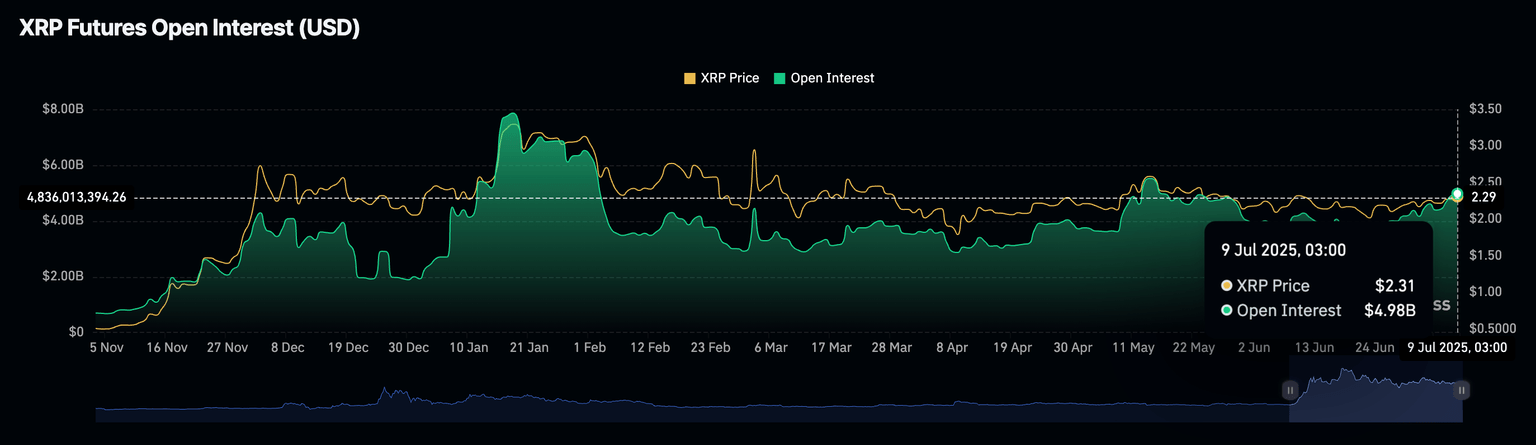This screenshot has width=1536, height=445.
Task: Click the 5 Nov x-axis label
Action: pyautogui.click(x=106, y=348)
